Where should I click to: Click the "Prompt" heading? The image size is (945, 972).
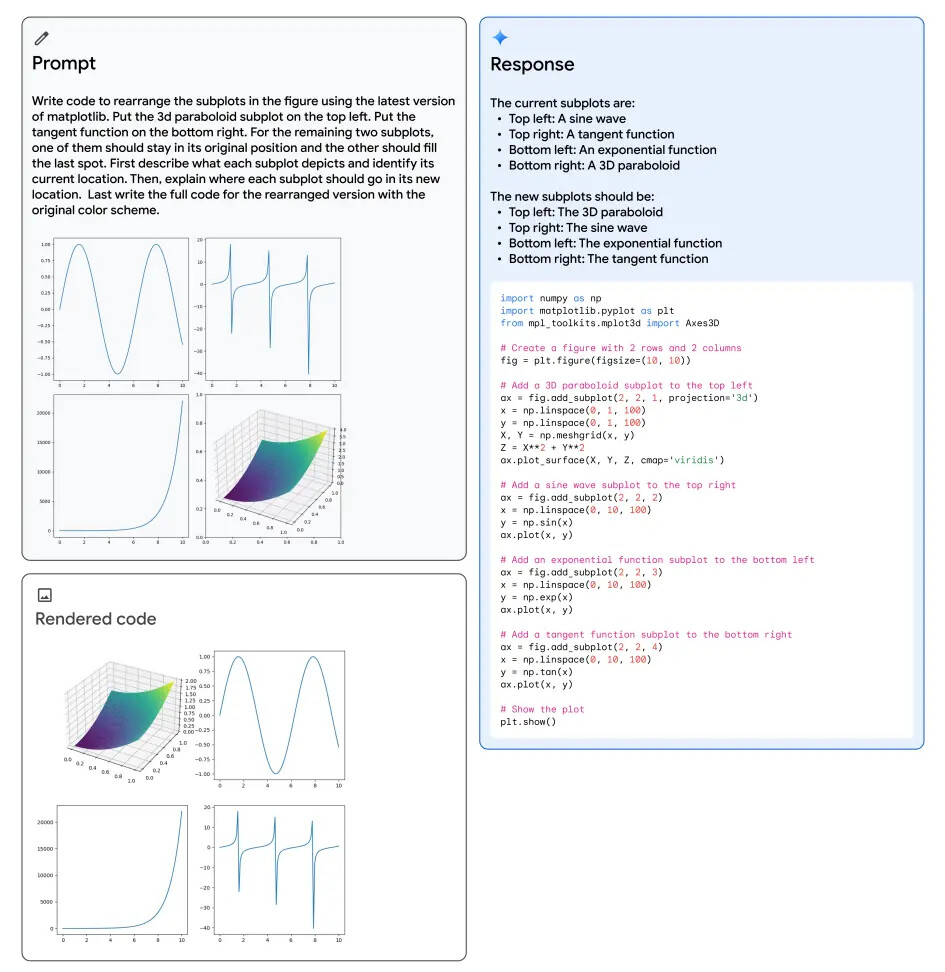(64, 63)
